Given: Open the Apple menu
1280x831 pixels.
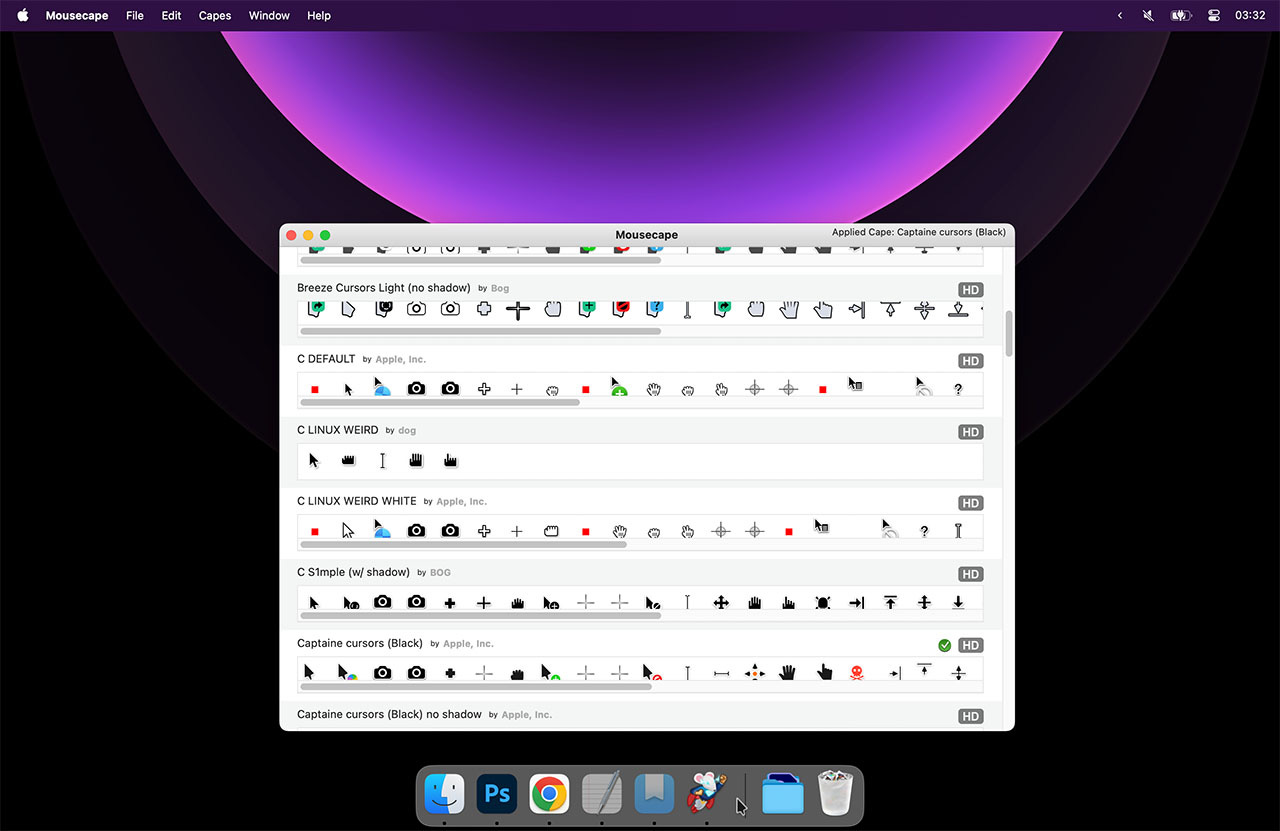Looking at the screenshot, I should (x=23, y=15).
